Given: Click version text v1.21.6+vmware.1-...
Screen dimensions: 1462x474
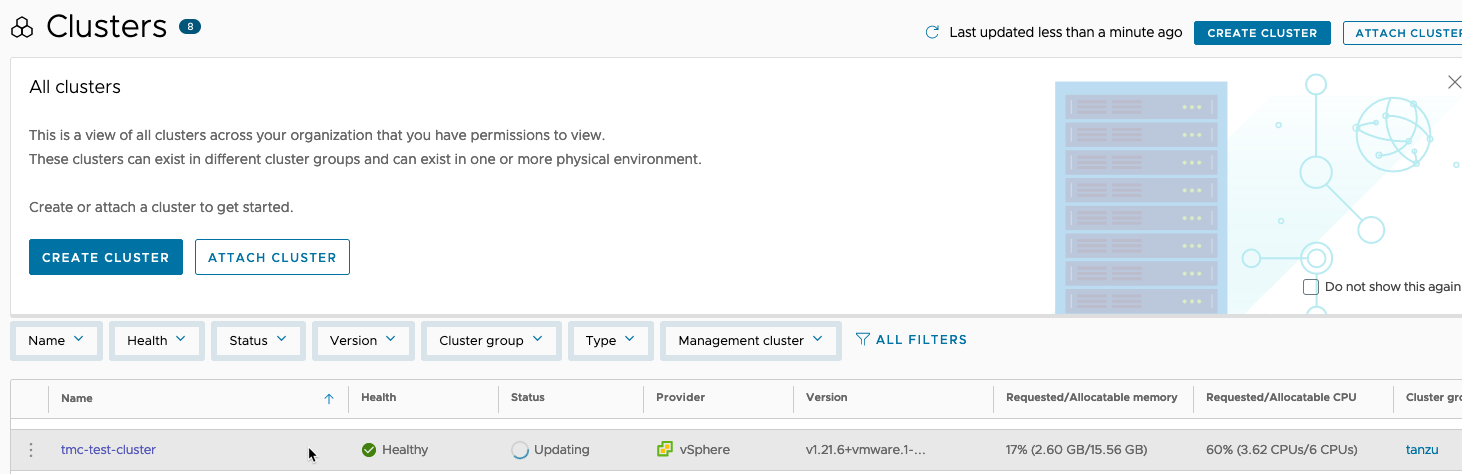Looking at the screenshot, I should [x=866, y=450].
